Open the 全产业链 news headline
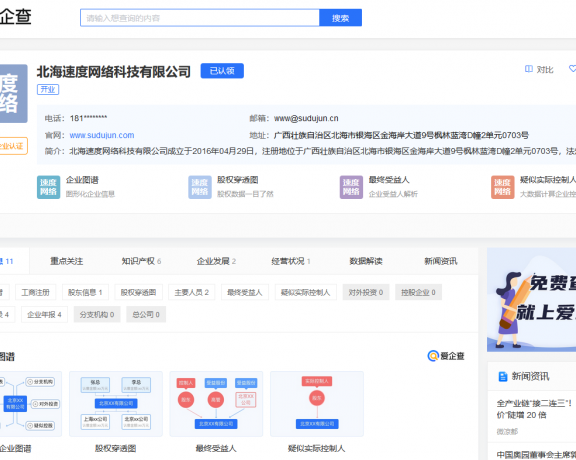 click(x=534, y=409)
